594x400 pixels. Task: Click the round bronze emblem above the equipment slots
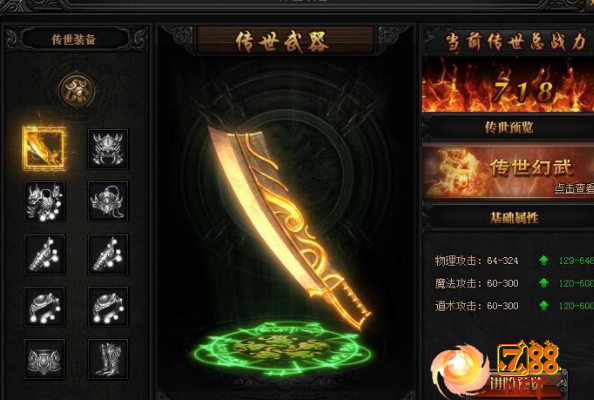point(77,90)
